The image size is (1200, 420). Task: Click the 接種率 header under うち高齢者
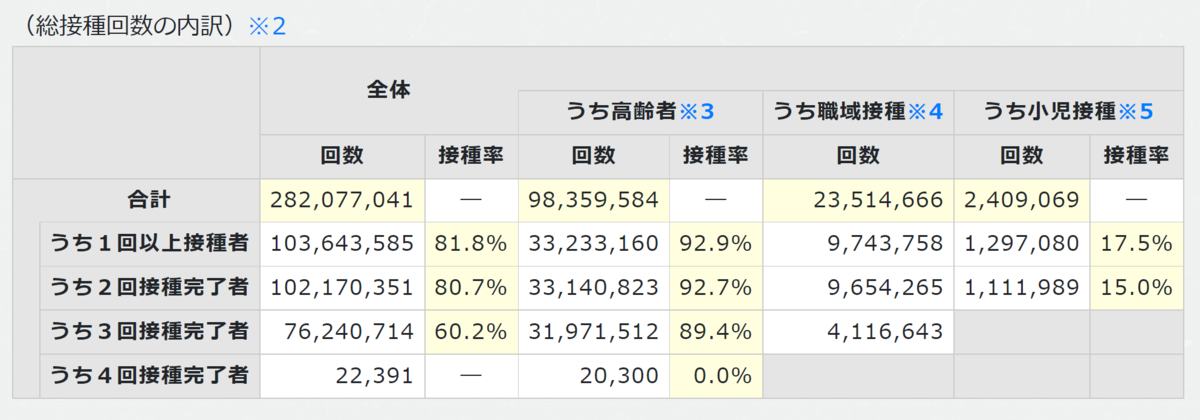pos(715,156)
